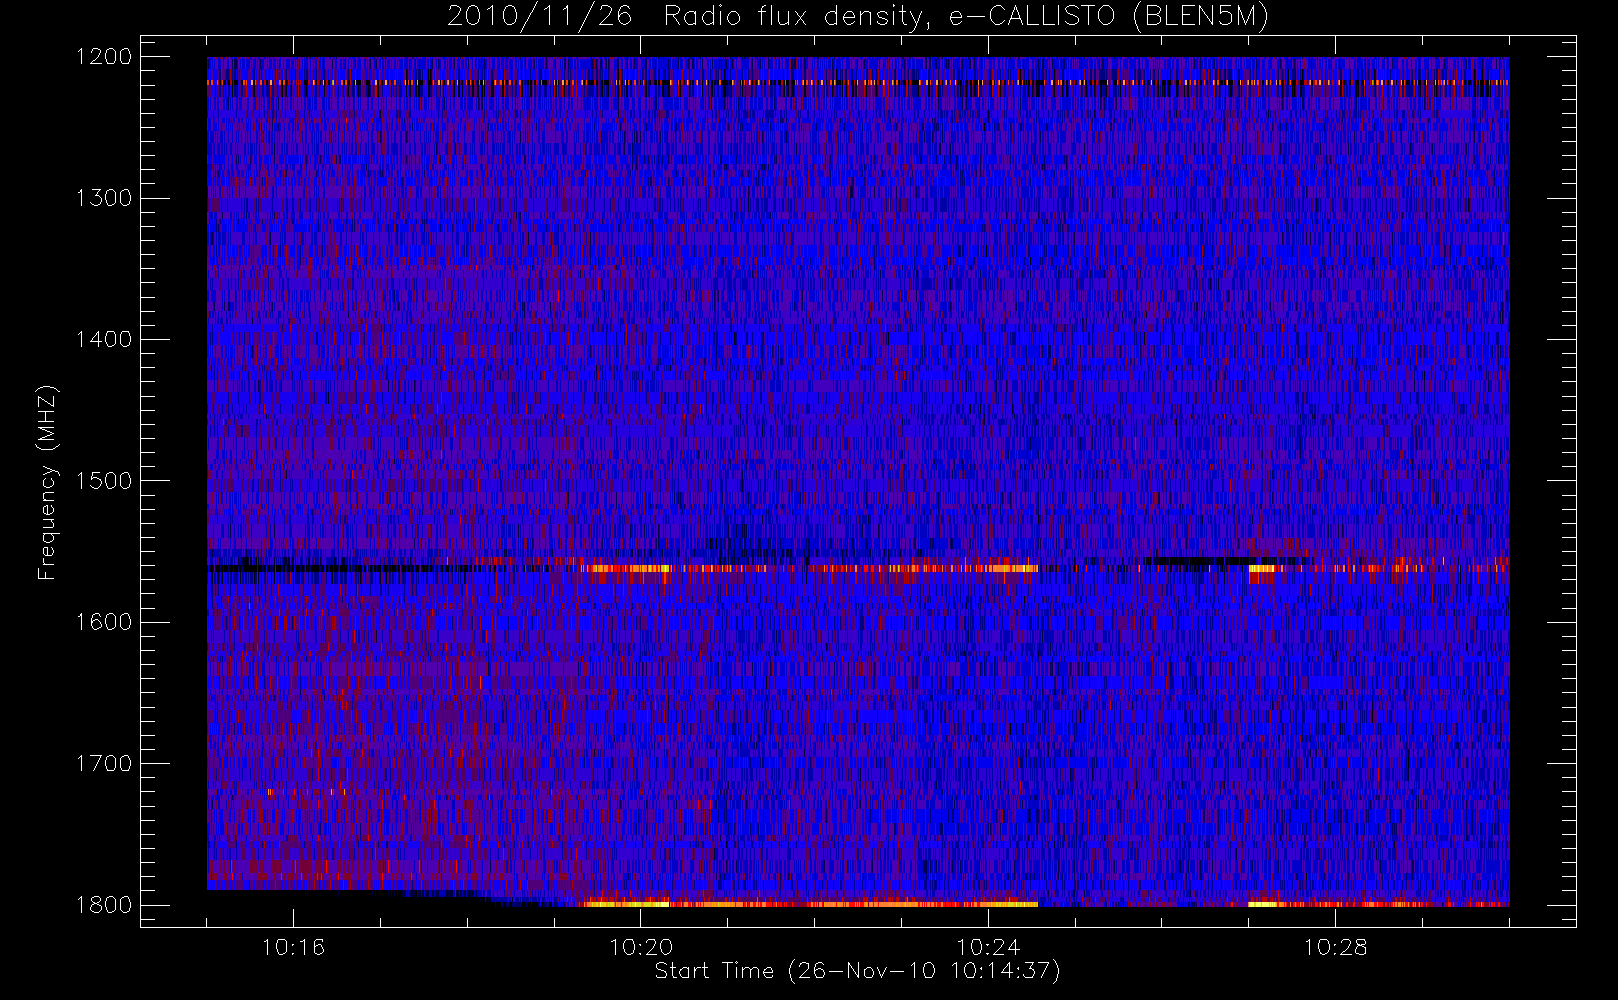The image size is (1618, 1000).
Task: Click the 10:28 time axis label
Action: 1335,947
